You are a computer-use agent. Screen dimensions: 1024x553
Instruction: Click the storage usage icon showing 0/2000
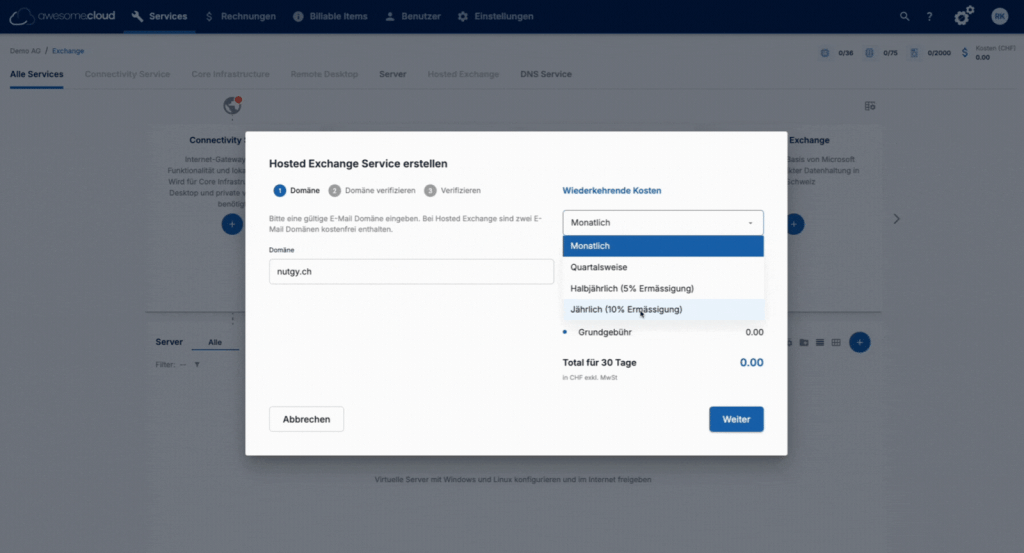[914, 53]
